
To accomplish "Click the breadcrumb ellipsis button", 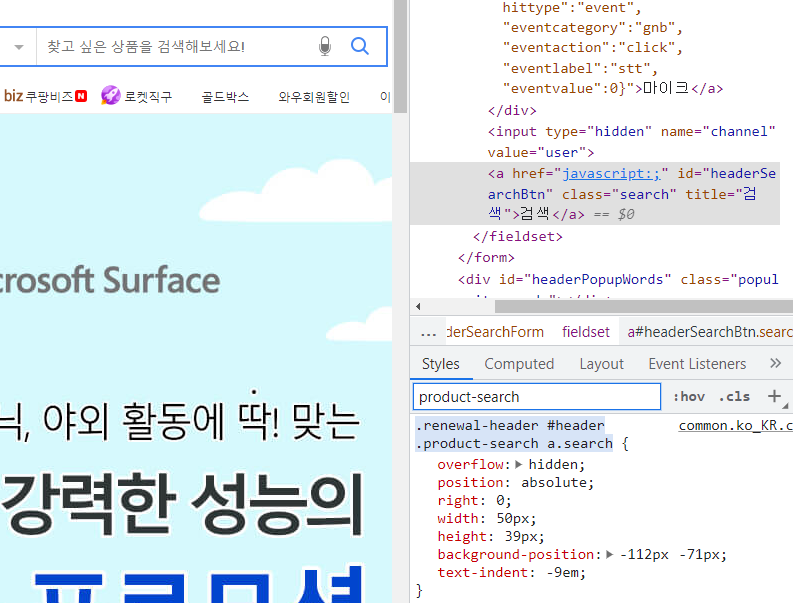I will (428, 332).
